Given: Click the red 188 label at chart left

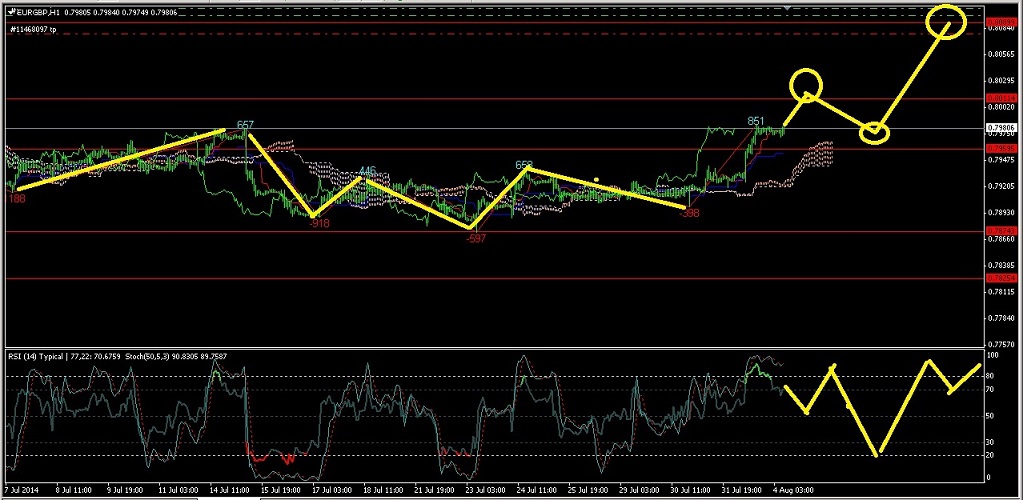Looking at the screenshot, I should coord(16,199).
